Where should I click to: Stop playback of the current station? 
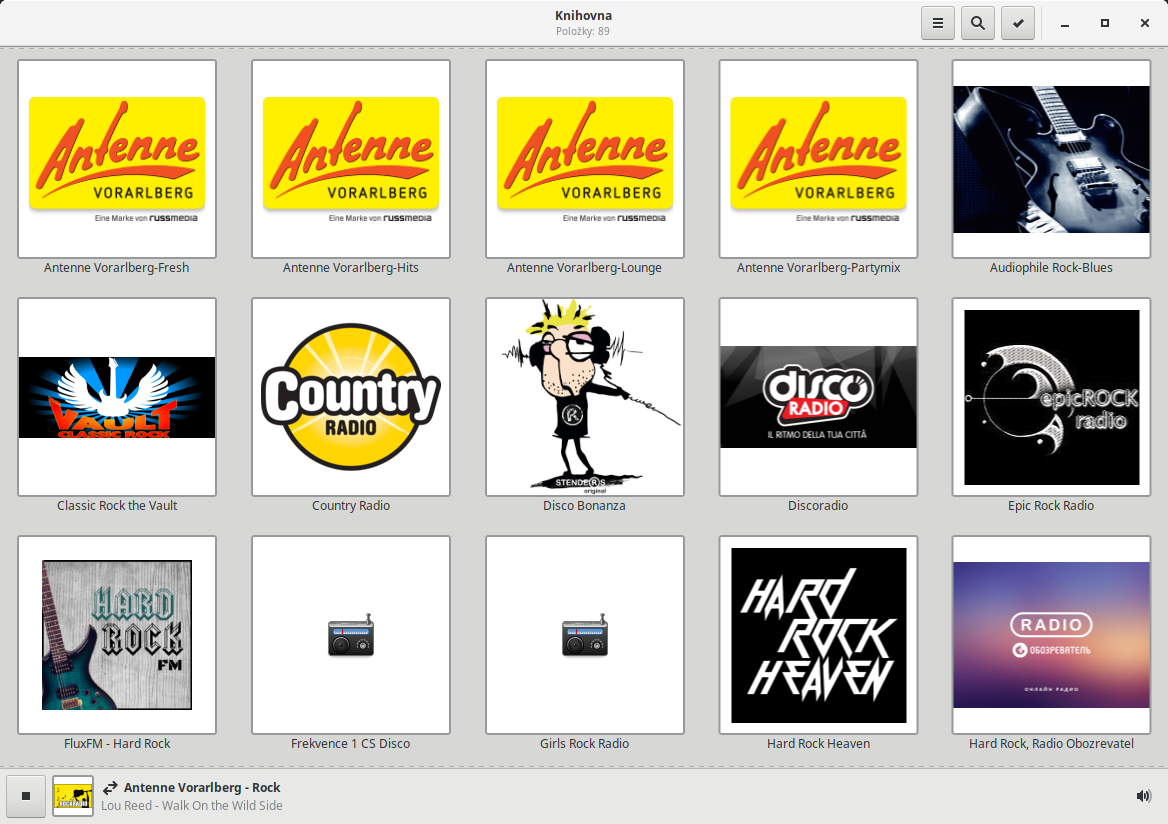(x=26, y=796)
